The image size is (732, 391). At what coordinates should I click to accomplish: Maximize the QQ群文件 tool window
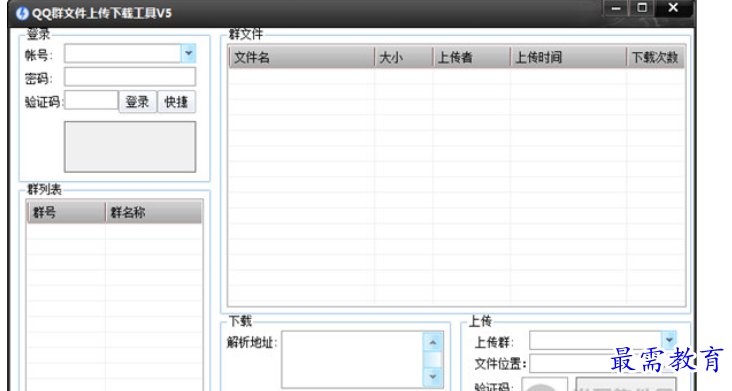click(642, 8)
